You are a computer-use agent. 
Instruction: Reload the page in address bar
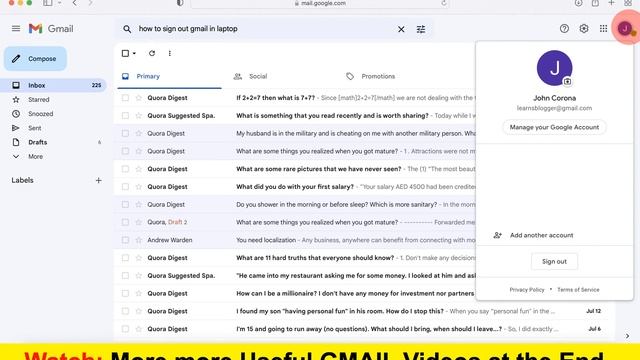coord(444,3)
